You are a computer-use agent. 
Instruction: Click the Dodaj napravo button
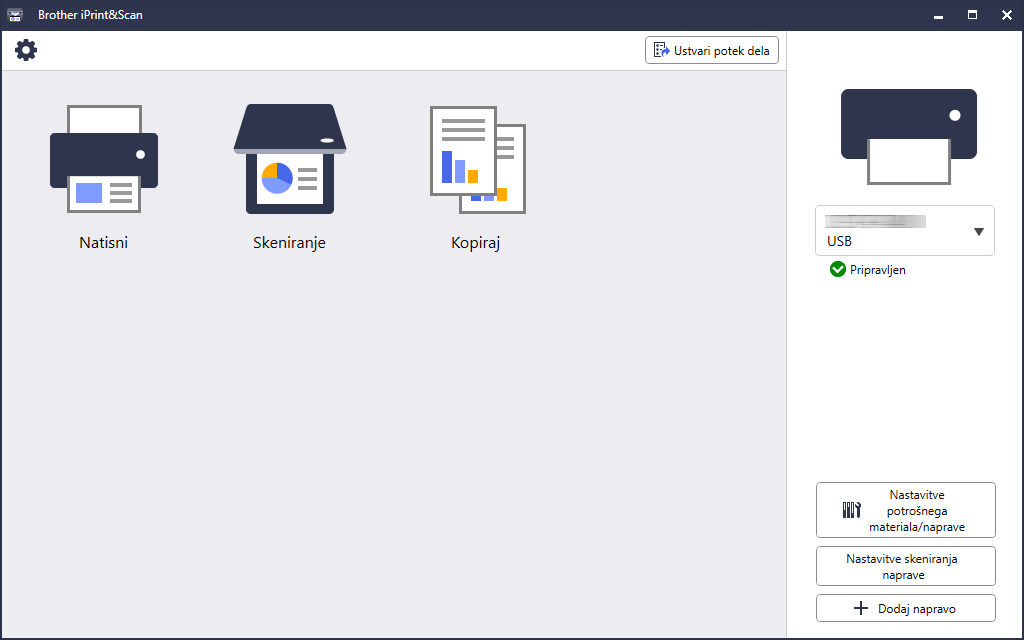[x=905, y=609]
